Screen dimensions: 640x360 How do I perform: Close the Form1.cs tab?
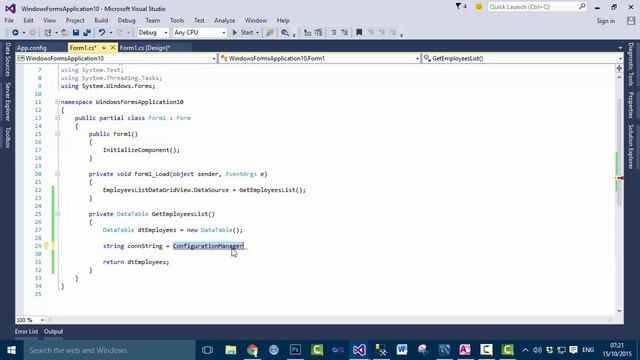pos(113,48)
